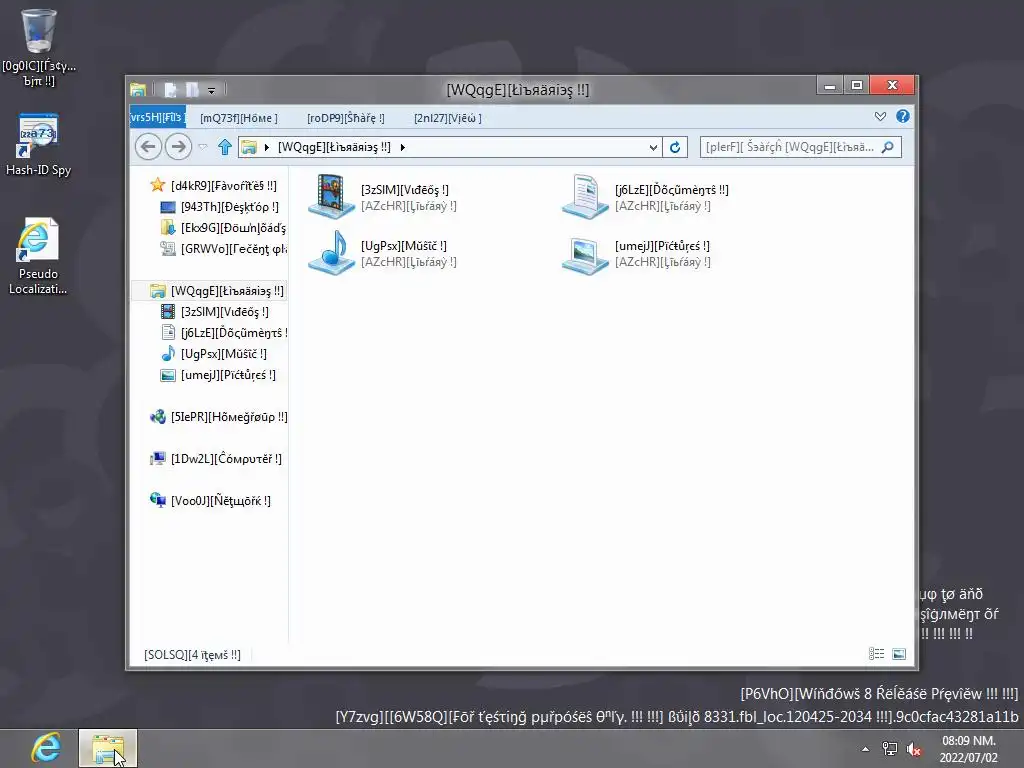
Task: Go up one level with Up arrow
Action: [x=225, y=147]
